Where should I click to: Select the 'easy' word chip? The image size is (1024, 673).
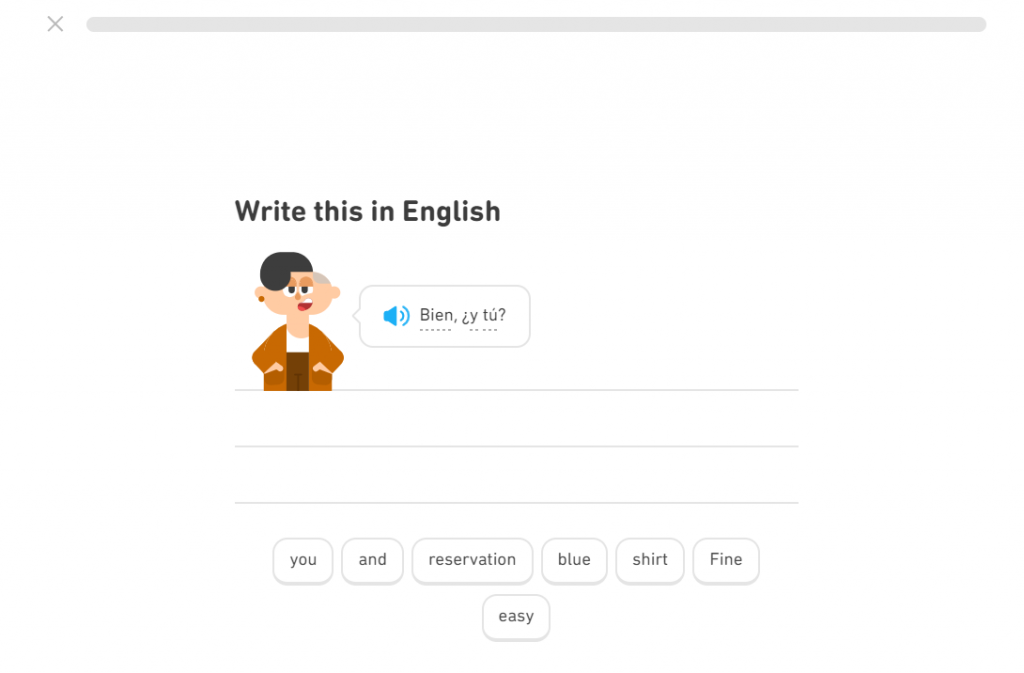coord(516,617)
